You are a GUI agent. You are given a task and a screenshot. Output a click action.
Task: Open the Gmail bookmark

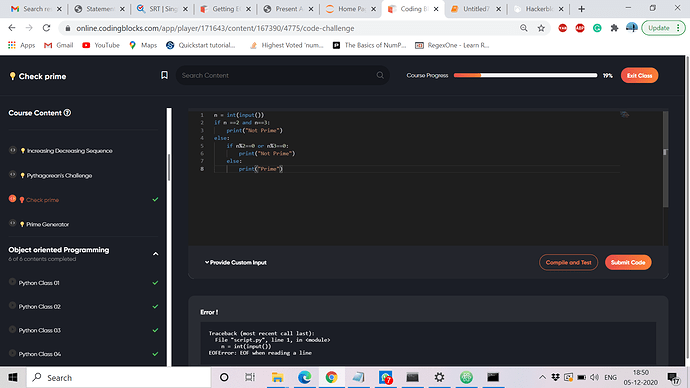click(59, 45)
